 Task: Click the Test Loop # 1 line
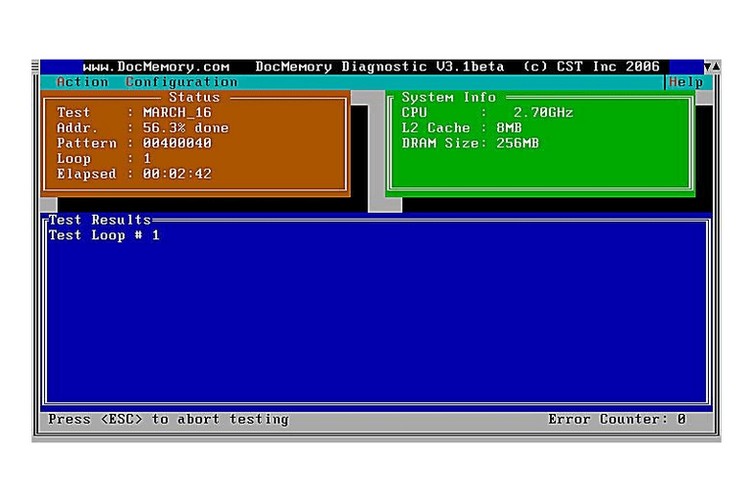(104, 236)
